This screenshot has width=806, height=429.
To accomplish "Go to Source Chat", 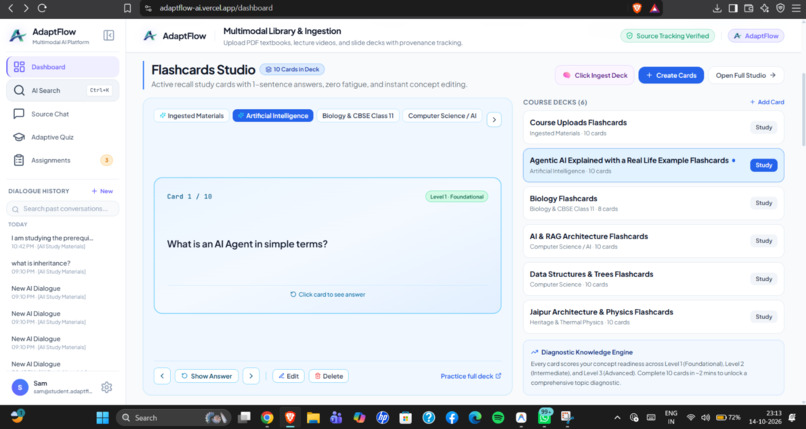I will [x=63, y=114].
